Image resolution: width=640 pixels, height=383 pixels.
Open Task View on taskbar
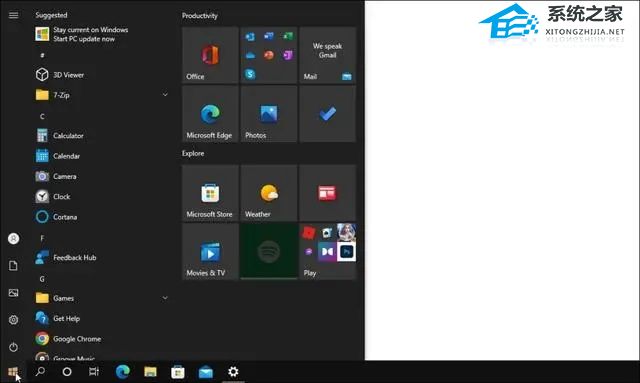coord(94,372)
